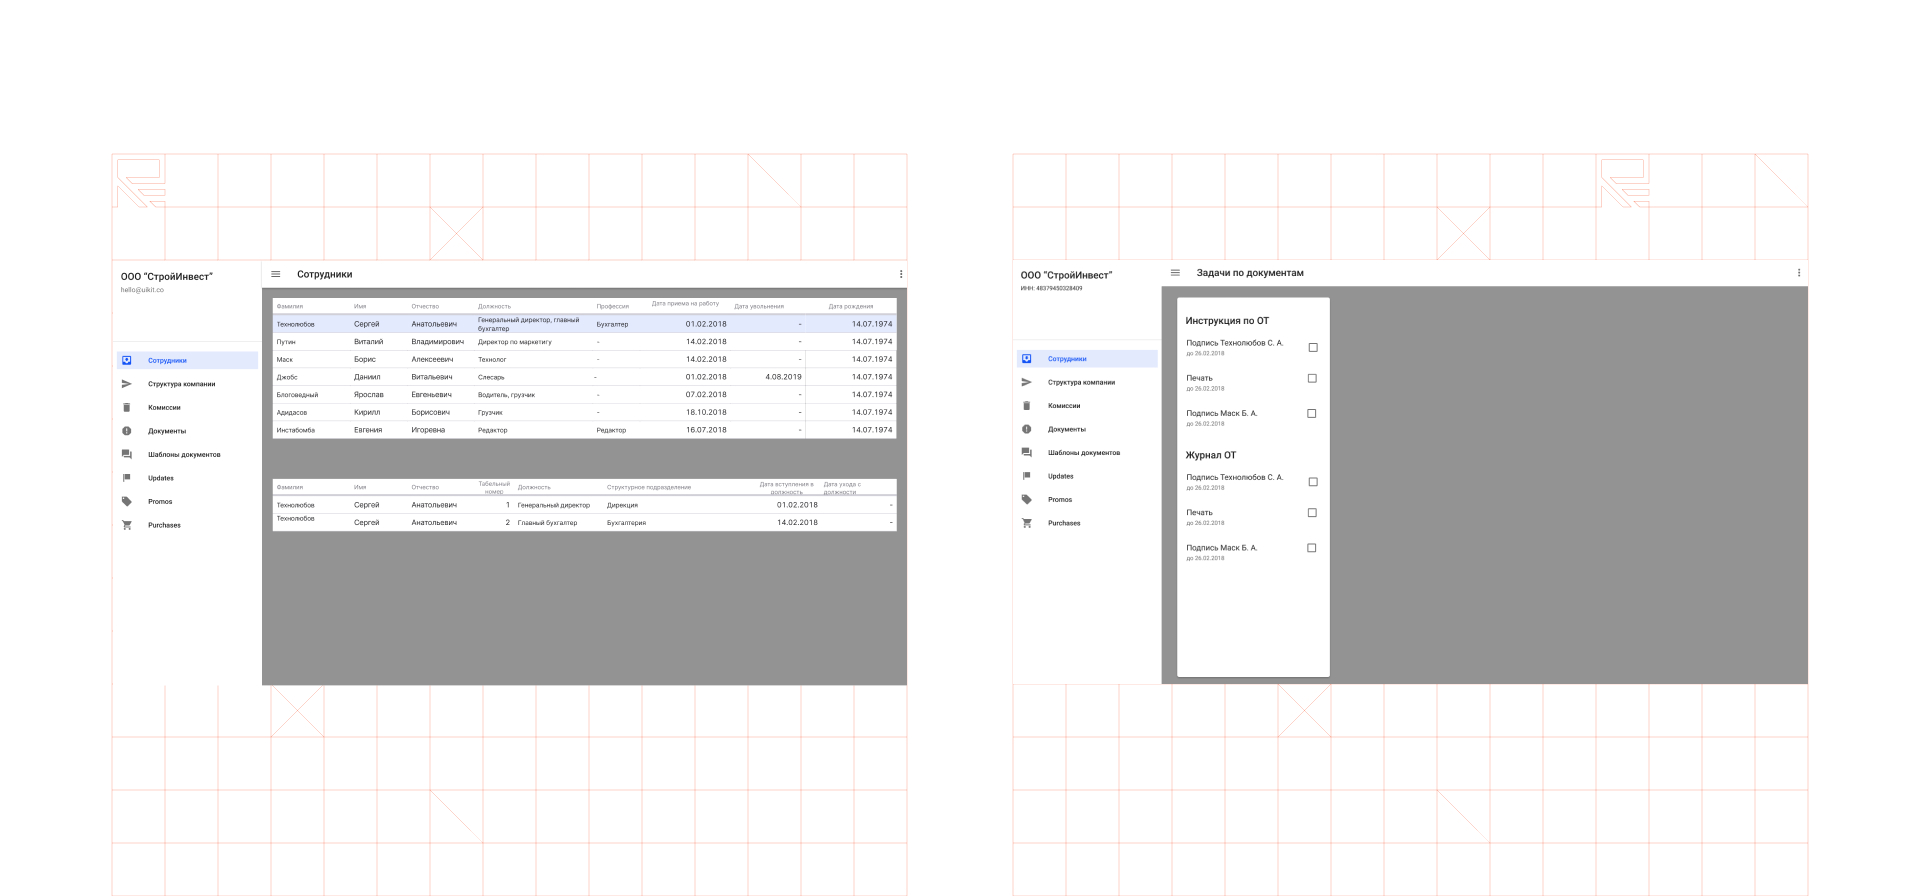This screenshot has width=1920, height=896.
Task: Click the Главный бухгалтер cell in the positions table
Action: 547,523
